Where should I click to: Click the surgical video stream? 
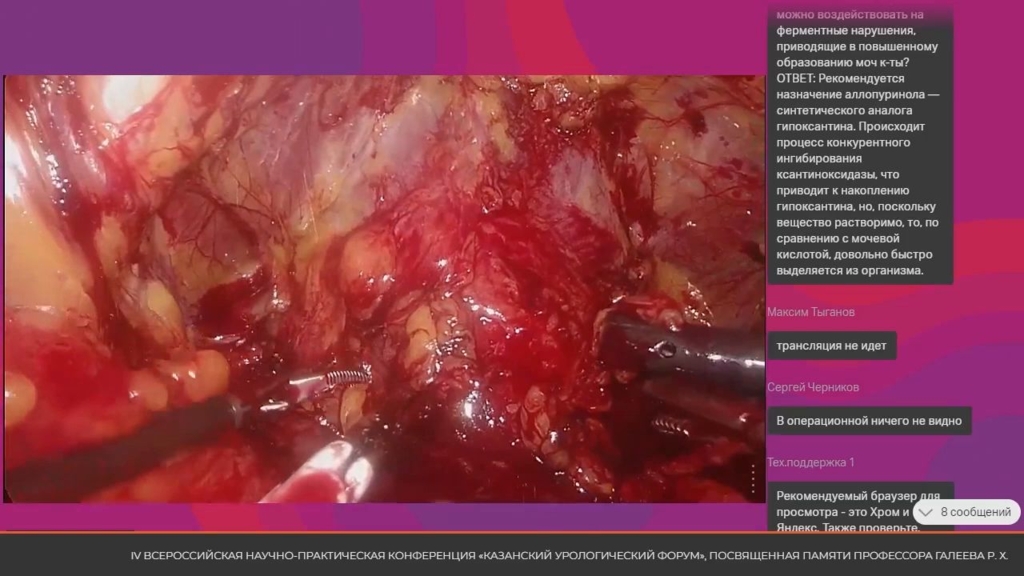pyautogui.click(x=384, y=288)
